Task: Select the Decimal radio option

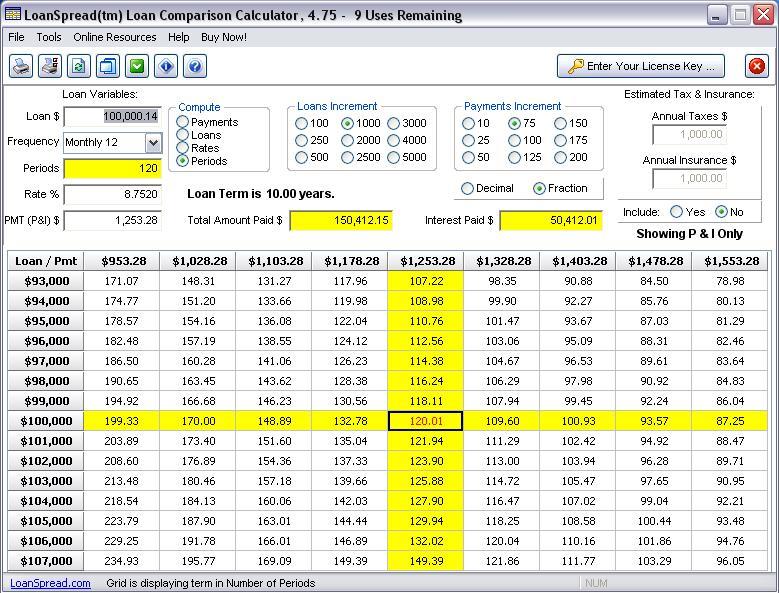Action: click(467, 189)
